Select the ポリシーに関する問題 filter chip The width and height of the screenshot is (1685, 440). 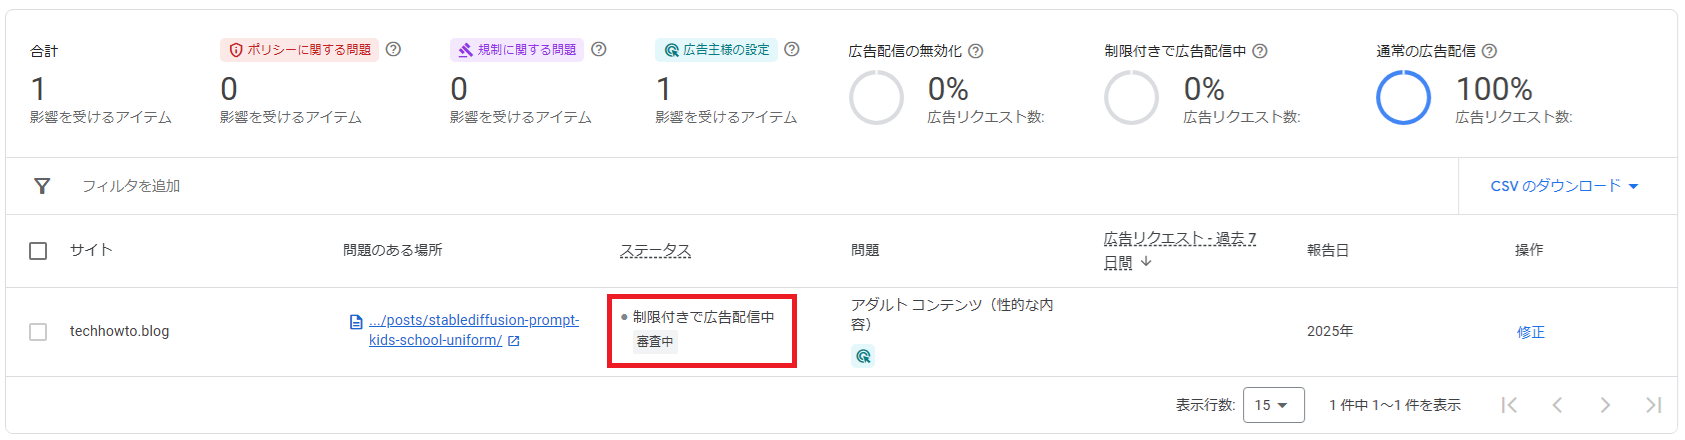(300, 50)
